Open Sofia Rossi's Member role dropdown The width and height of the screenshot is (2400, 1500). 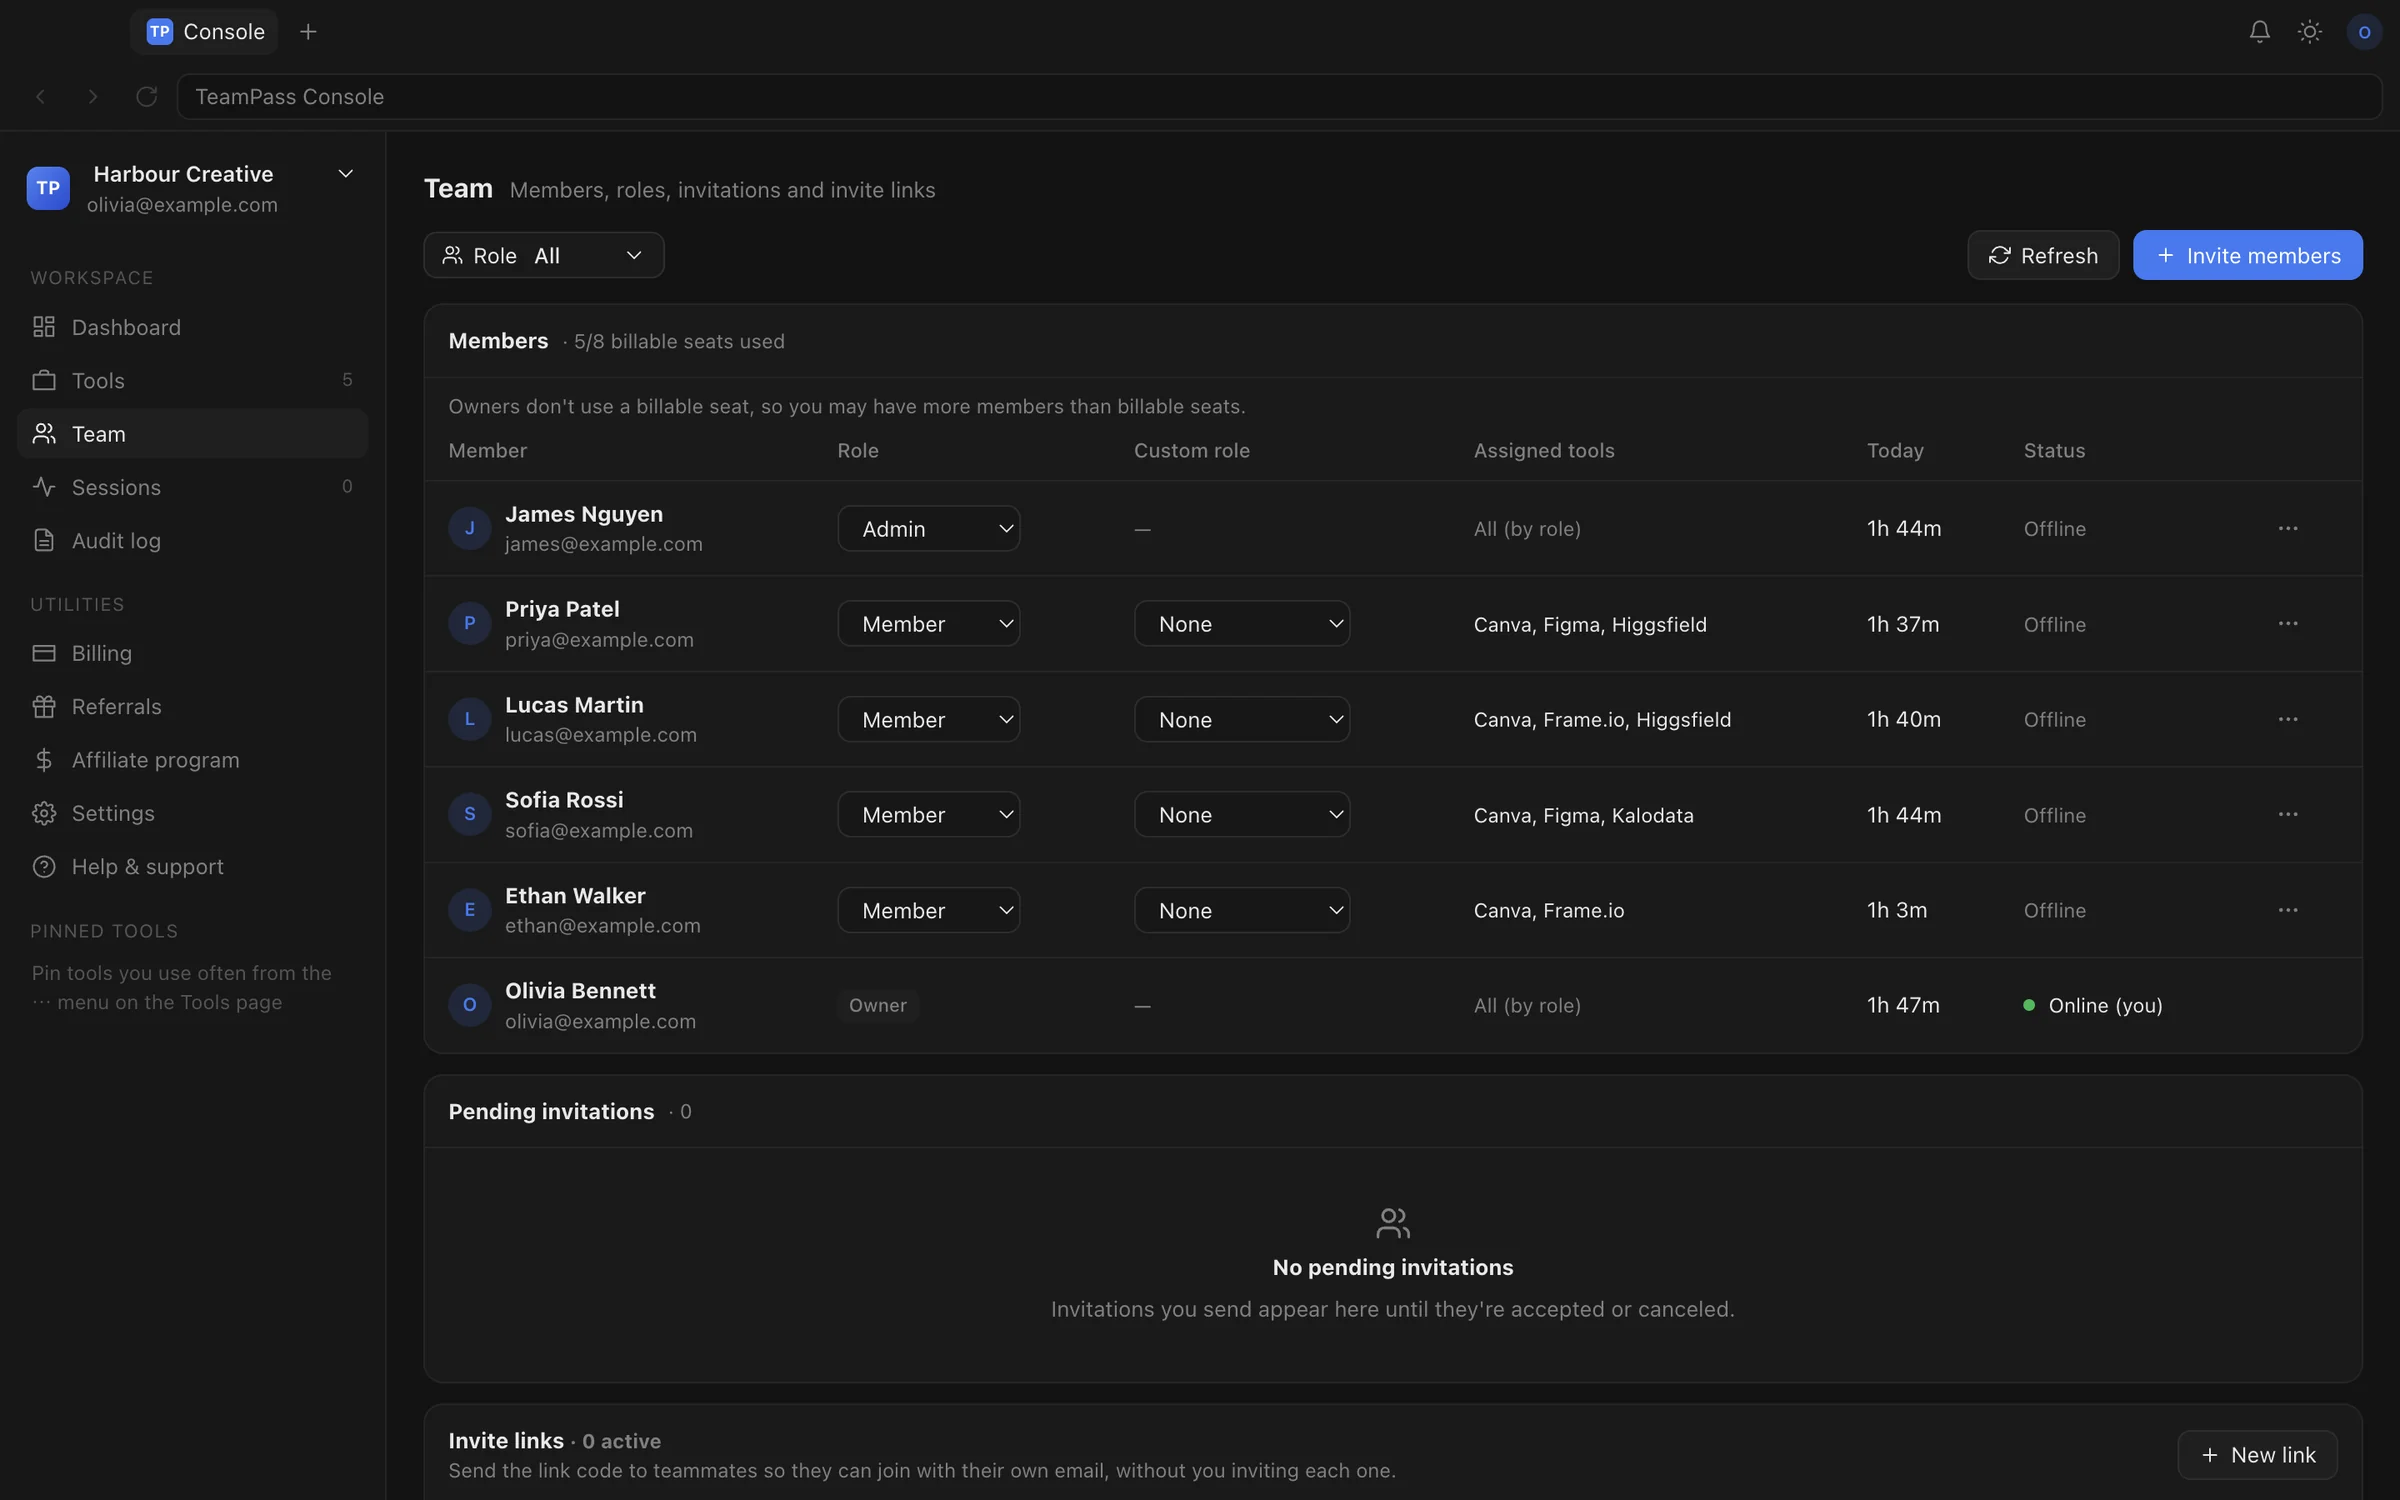pyautogui.click(x=929, y=814)
